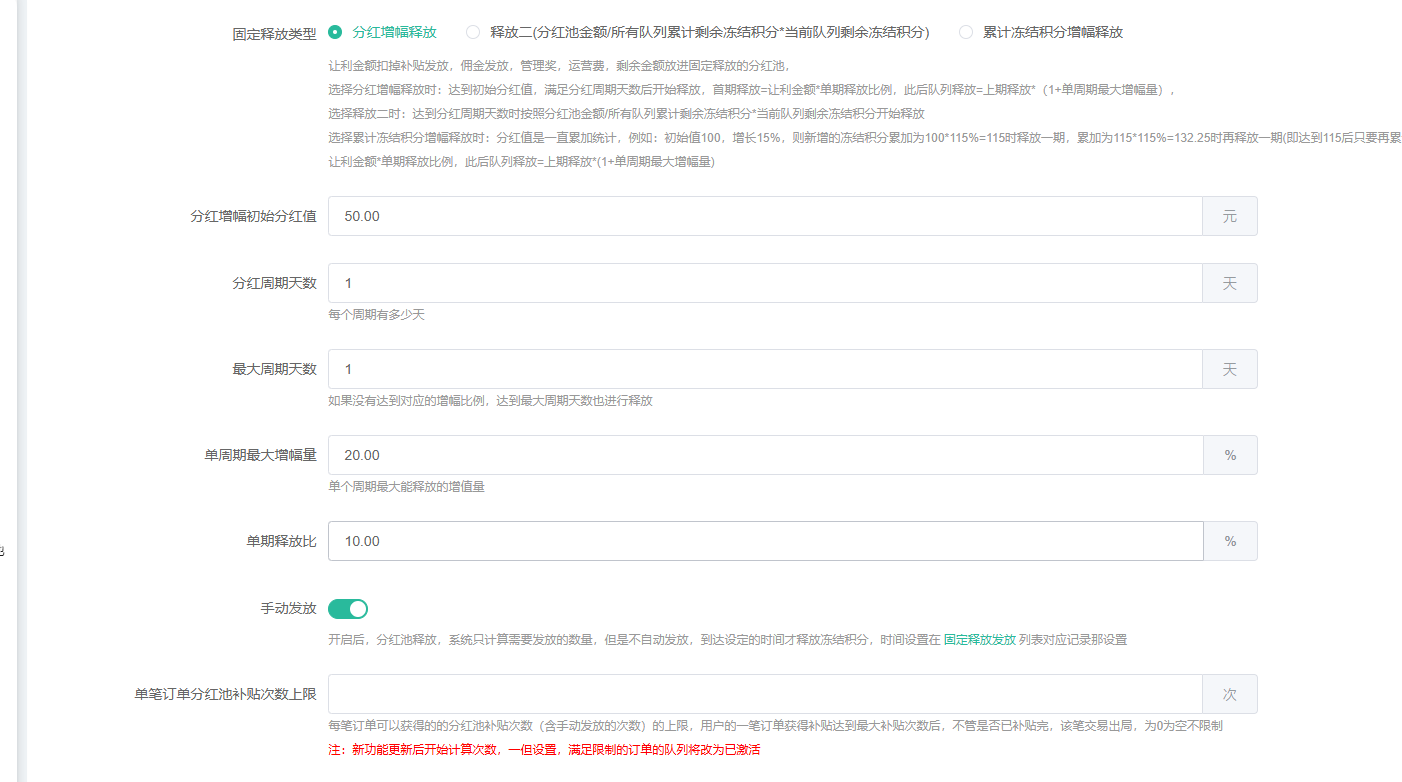Focus the empty 单笔订单分红池补贴次数上限 field
The width and height of the screenshot is (1402, 782).
tap(765, 694)
